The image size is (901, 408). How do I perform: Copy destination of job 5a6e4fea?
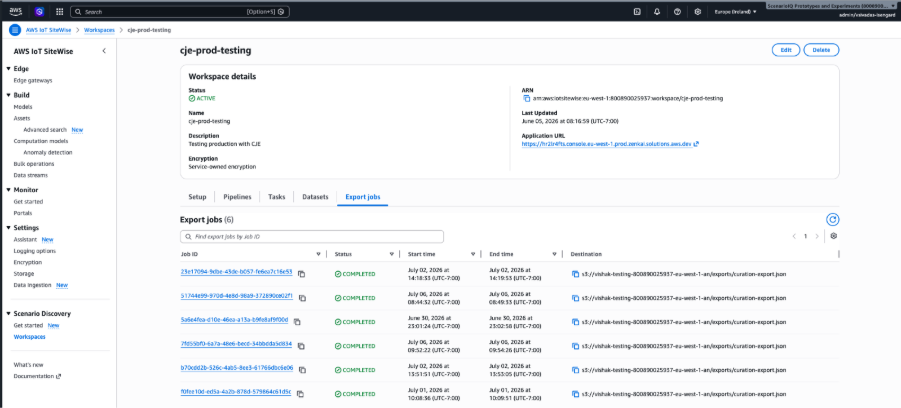[x=575, y=322]
